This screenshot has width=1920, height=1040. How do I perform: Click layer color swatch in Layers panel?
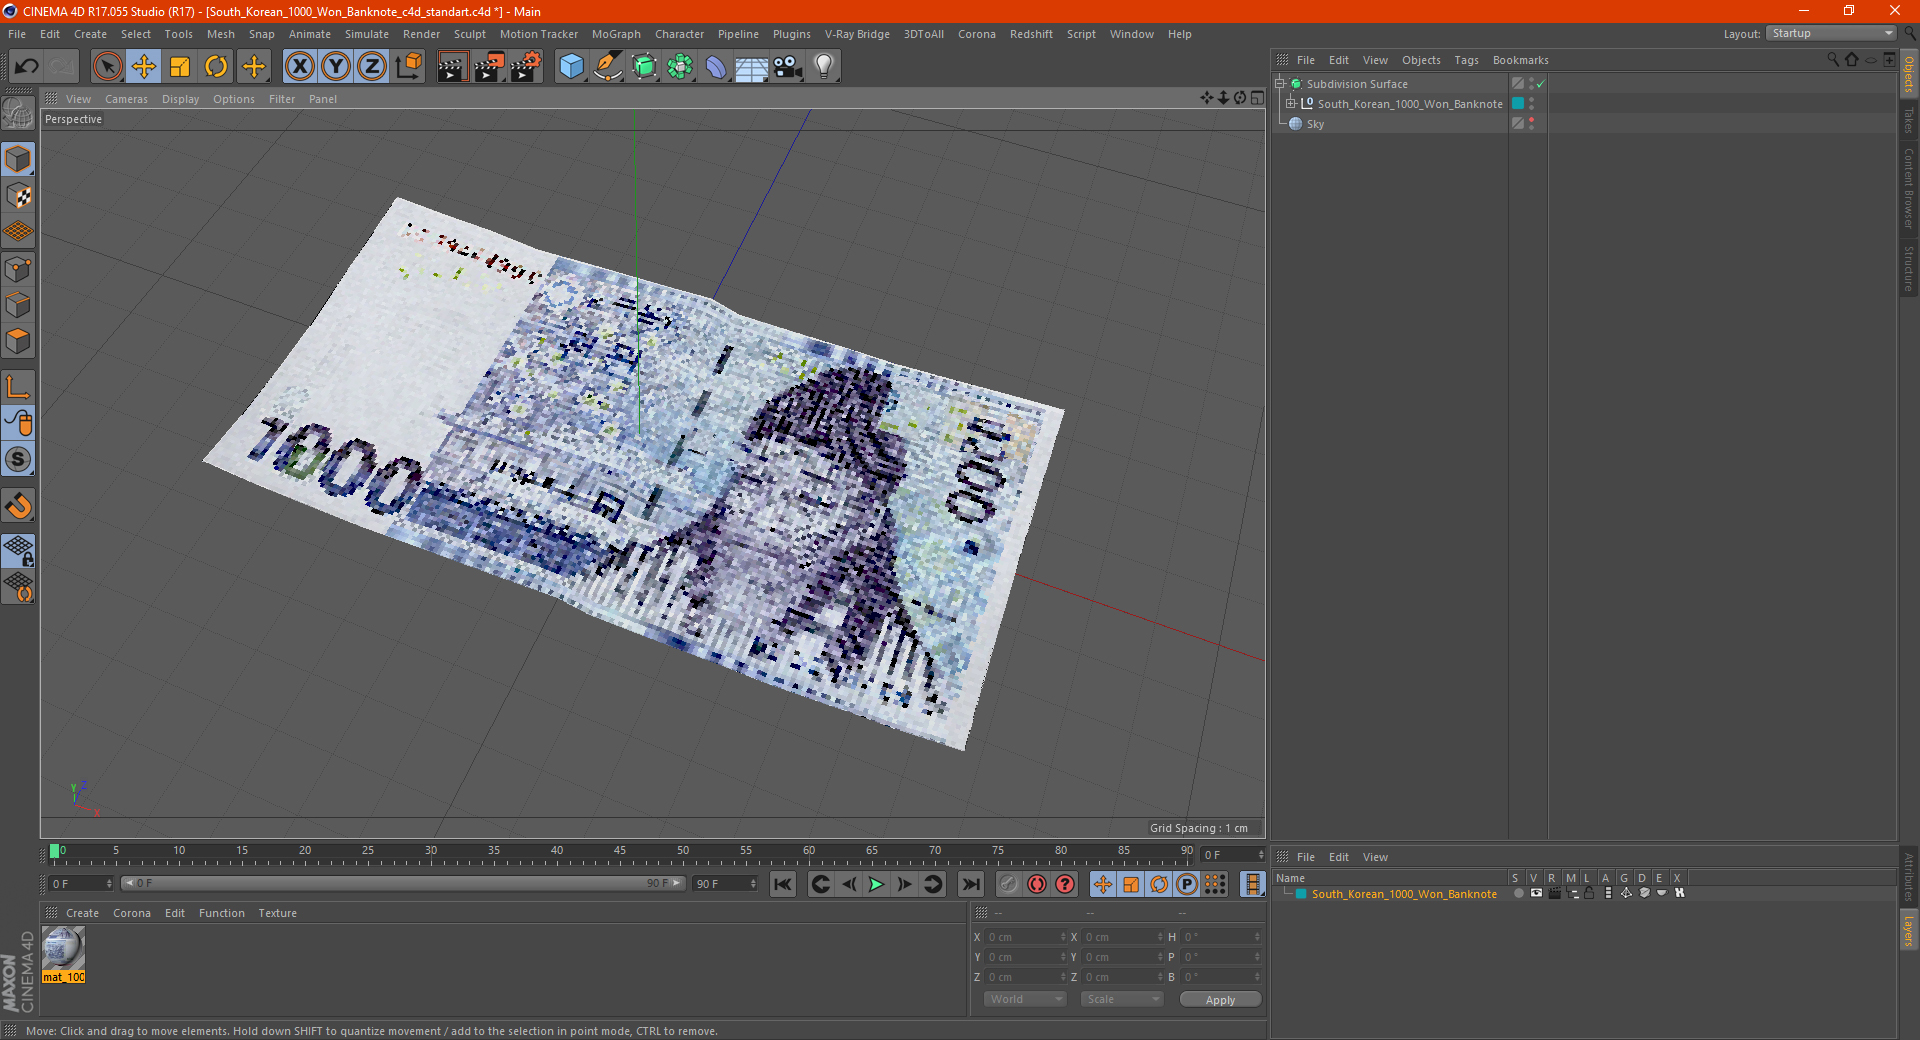tap(1301, 894)
